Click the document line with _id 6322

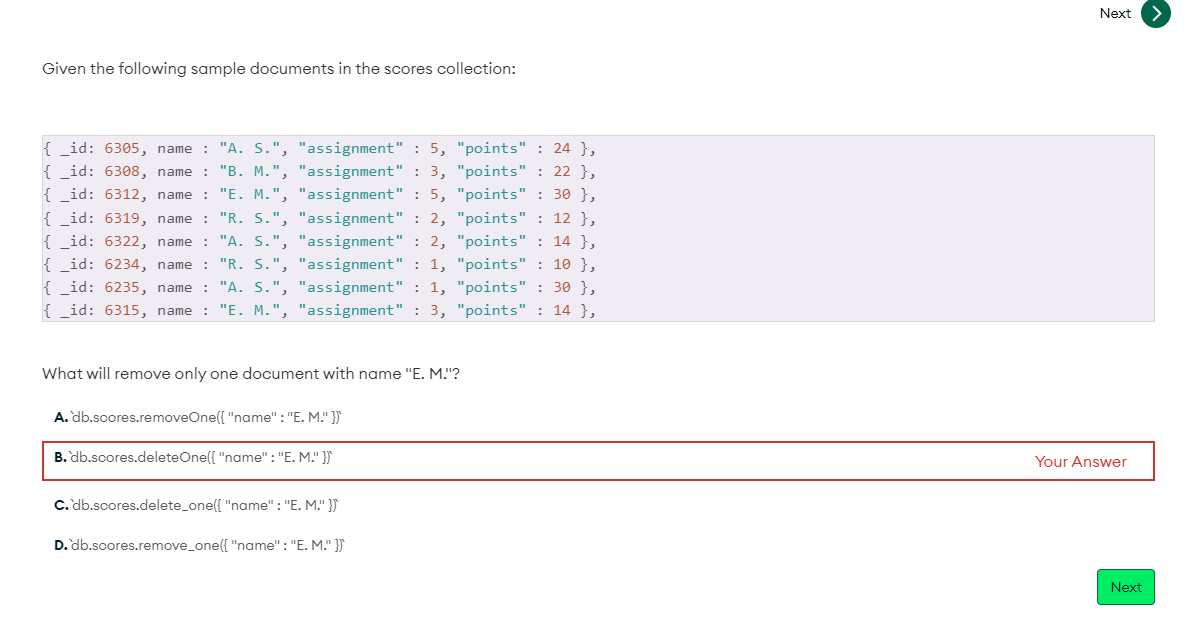pos(320,241)
